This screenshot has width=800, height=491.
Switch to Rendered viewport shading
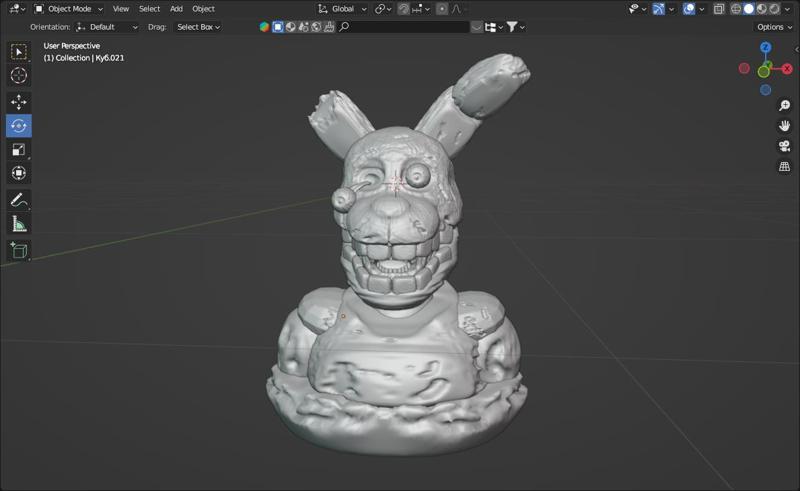click(774, 9)
